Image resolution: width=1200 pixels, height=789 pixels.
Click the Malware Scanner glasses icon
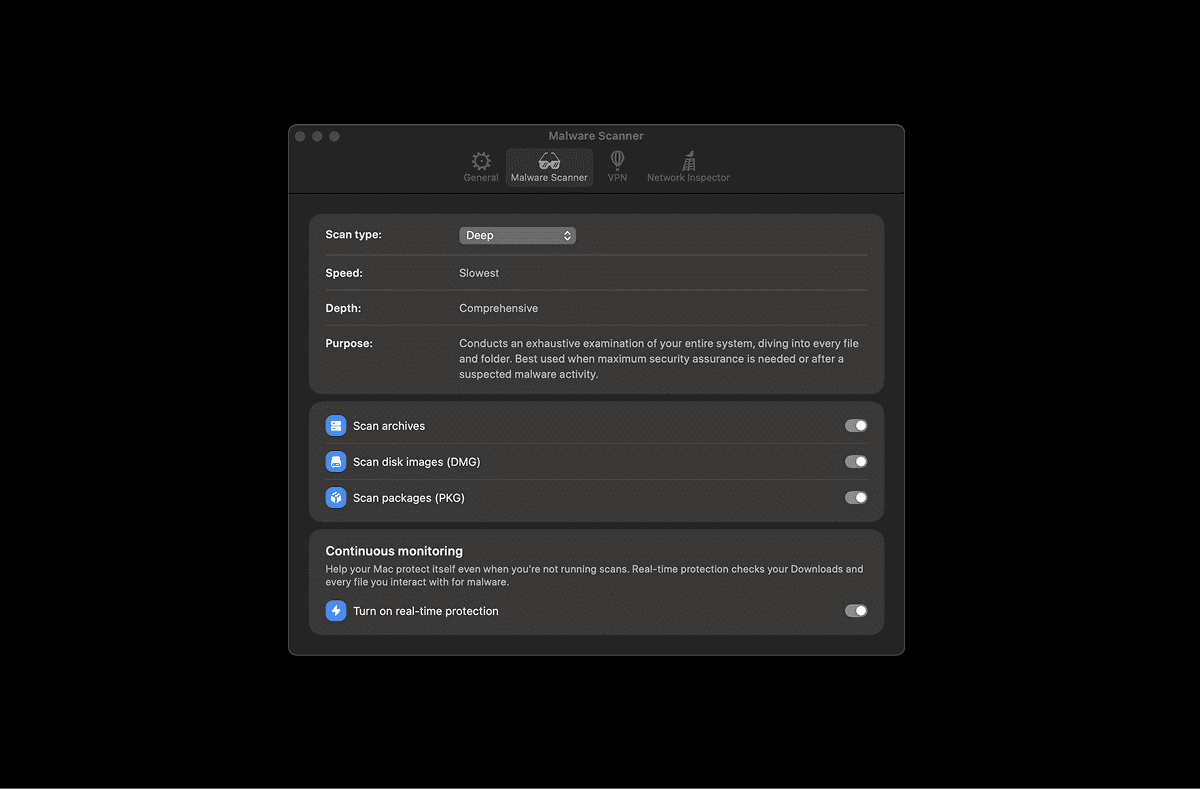click(549, 161)
